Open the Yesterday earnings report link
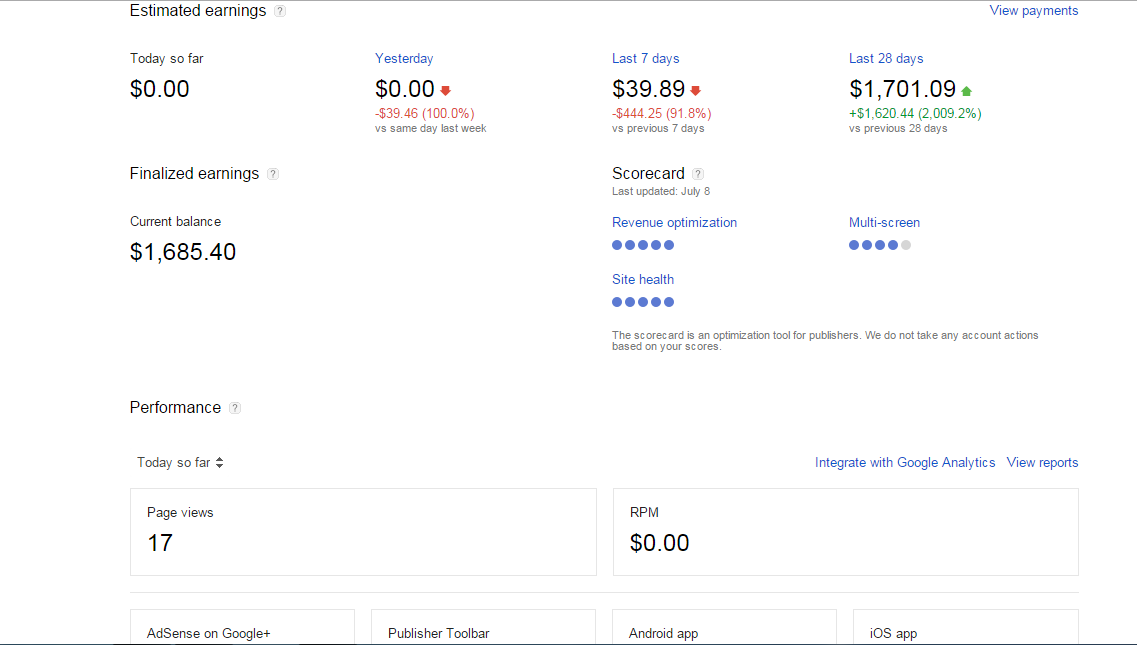The width and height of the screenshot is (1137, 645). (x=404, y=59)
